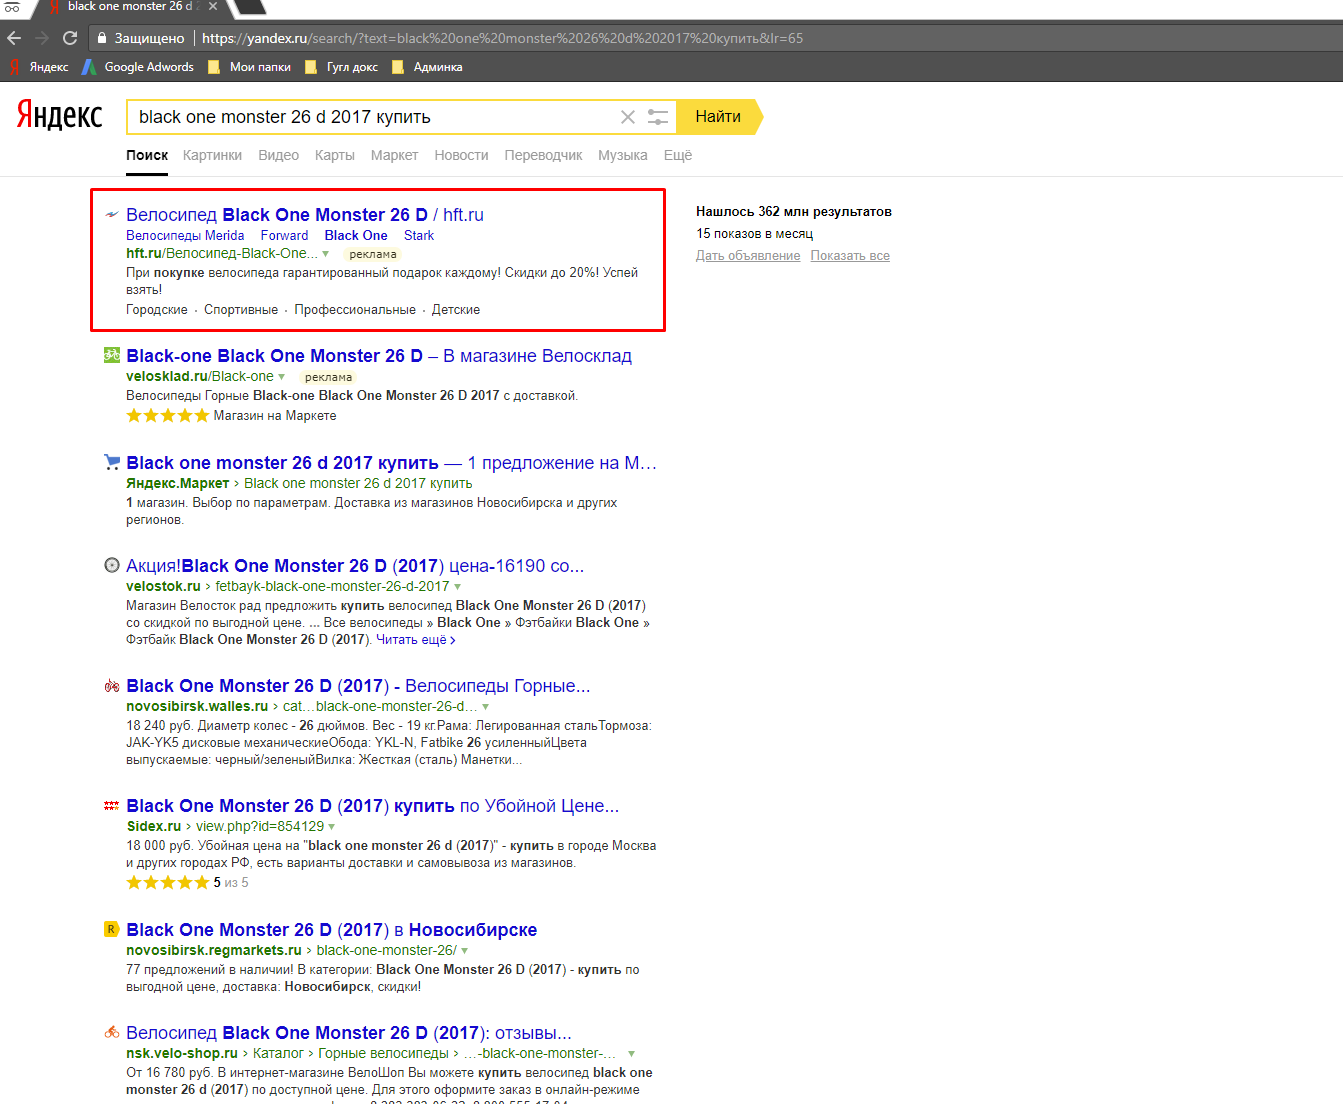1343x1104 pixels.
Task: Open the отзывы velo-shop result title
Action: (349, 1032)
